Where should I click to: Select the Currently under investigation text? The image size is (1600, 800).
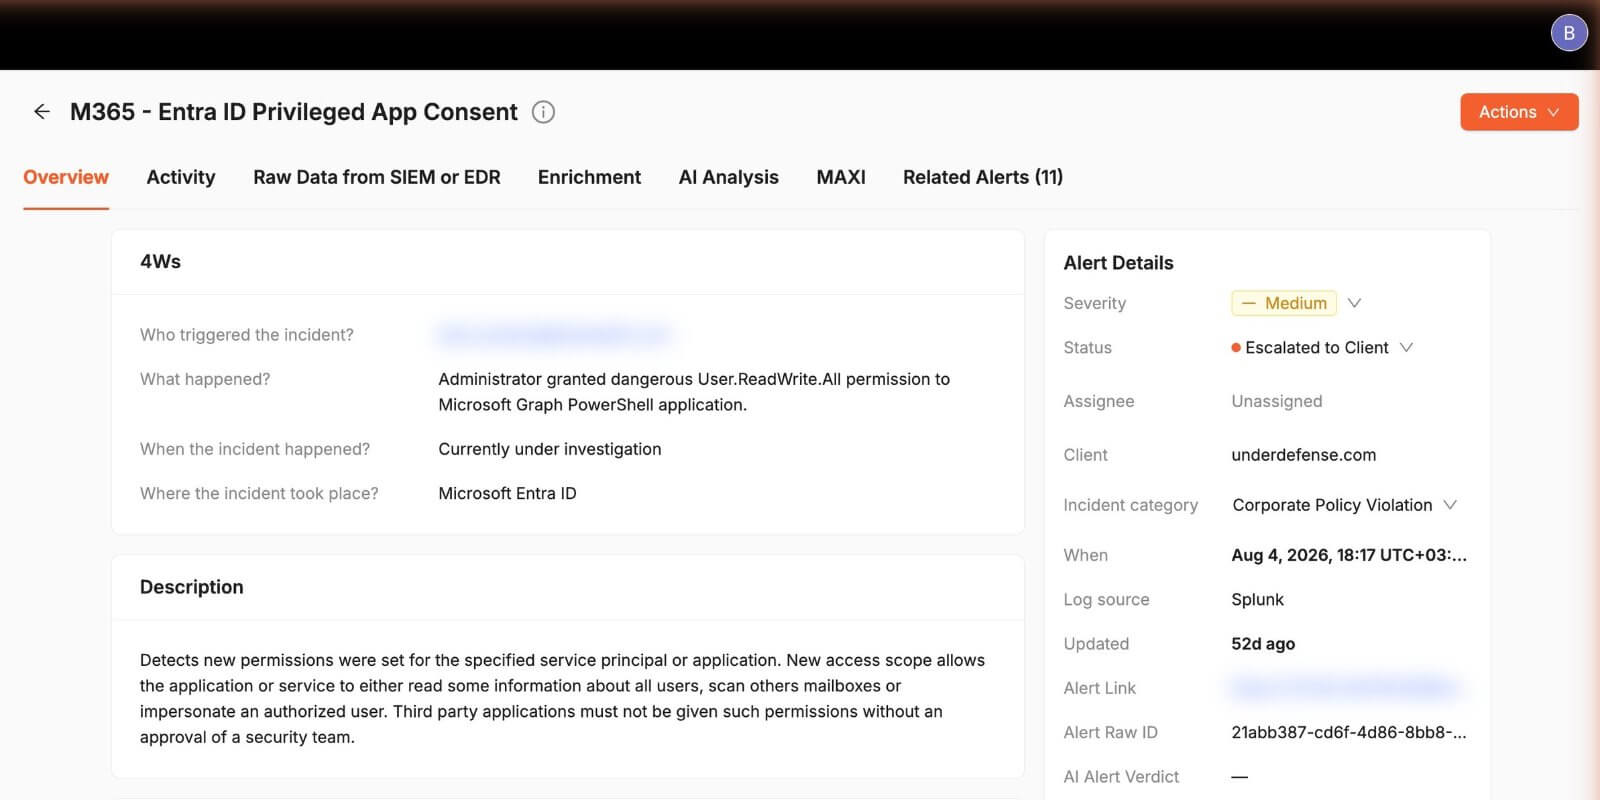pos(550,449)
